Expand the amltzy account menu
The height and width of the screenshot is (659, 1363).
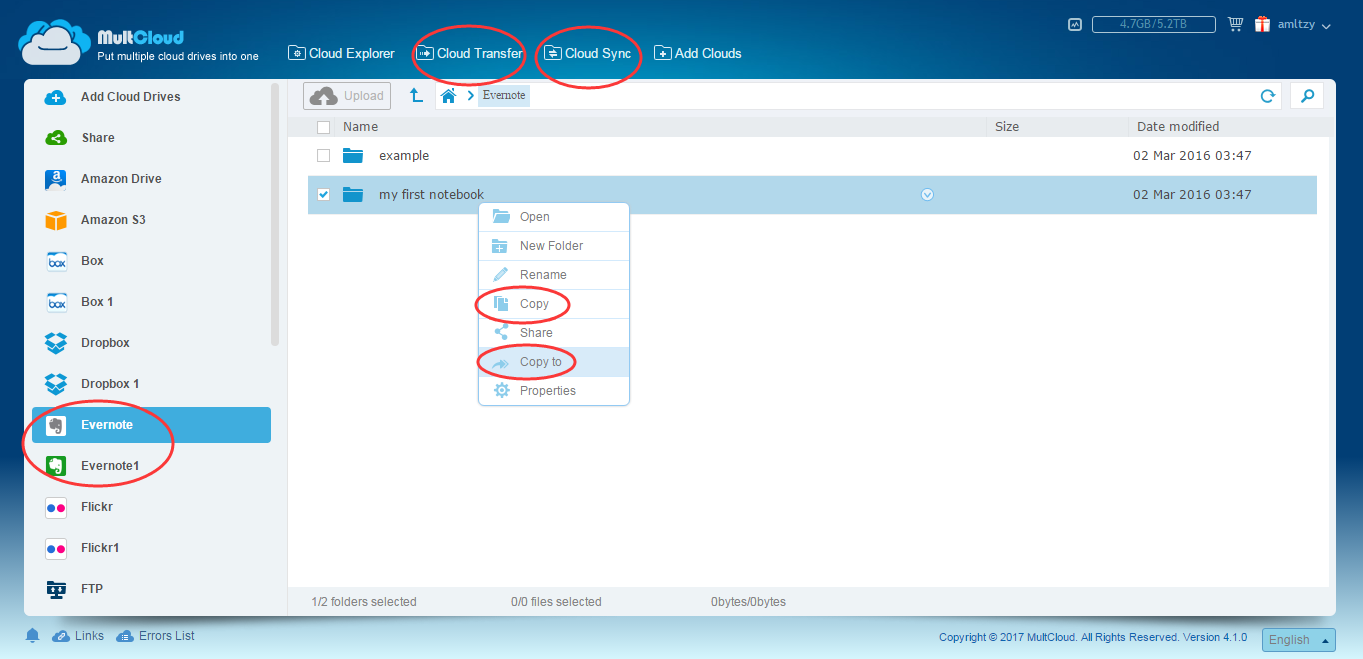coord(1304,25)
